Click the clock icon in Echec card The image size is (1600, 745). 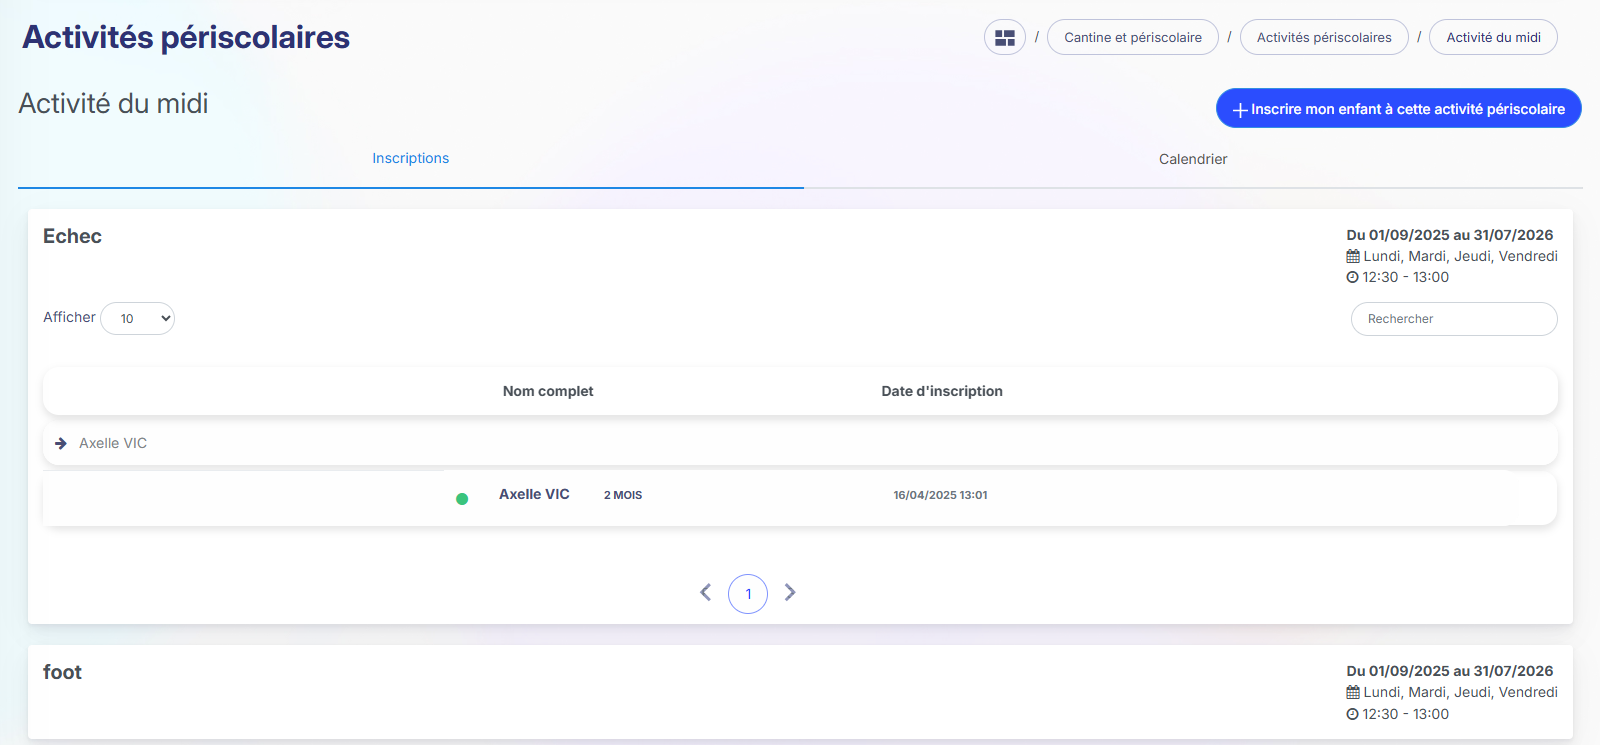pos(1352,278)
